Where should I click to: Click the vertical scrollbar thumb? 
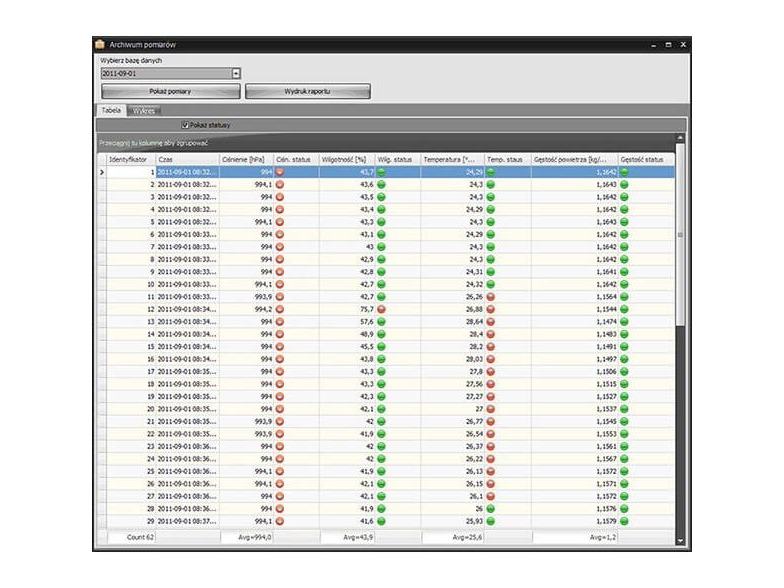680,235
